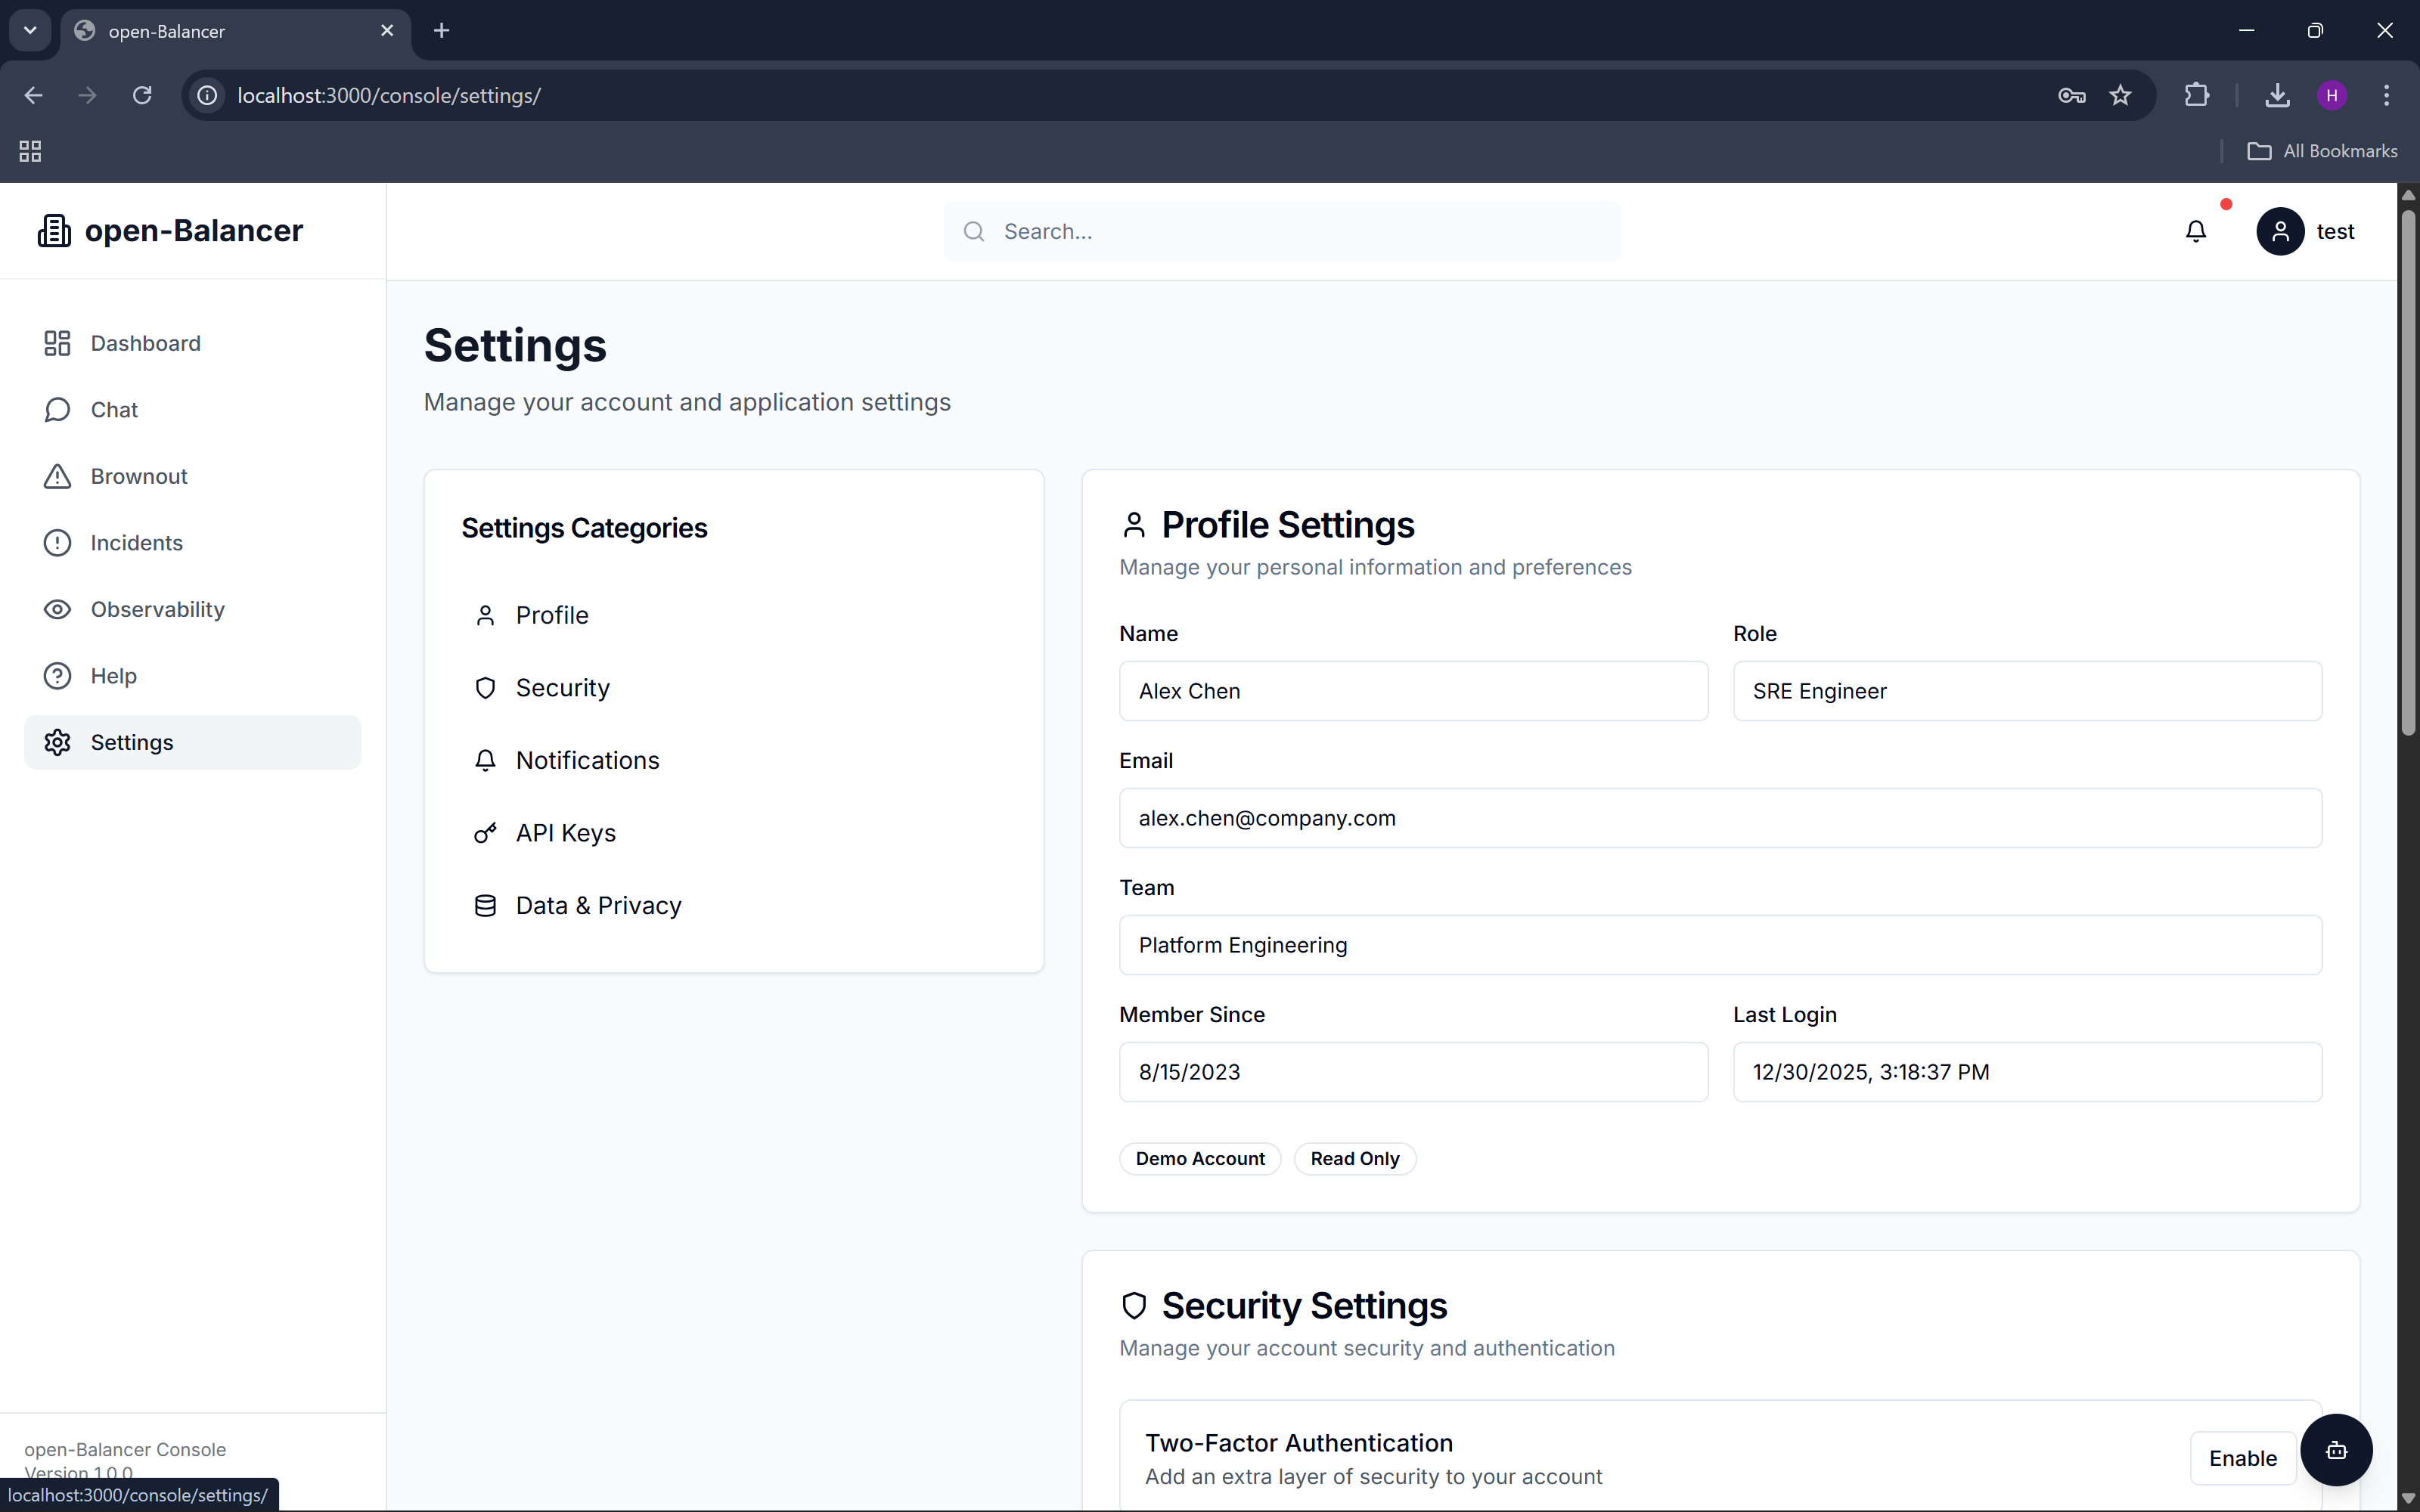Image resolution: width=2420 pixels, height=1512 pixels.
Task: Select API Keys settings category
Action: click(x=565, y=833)
